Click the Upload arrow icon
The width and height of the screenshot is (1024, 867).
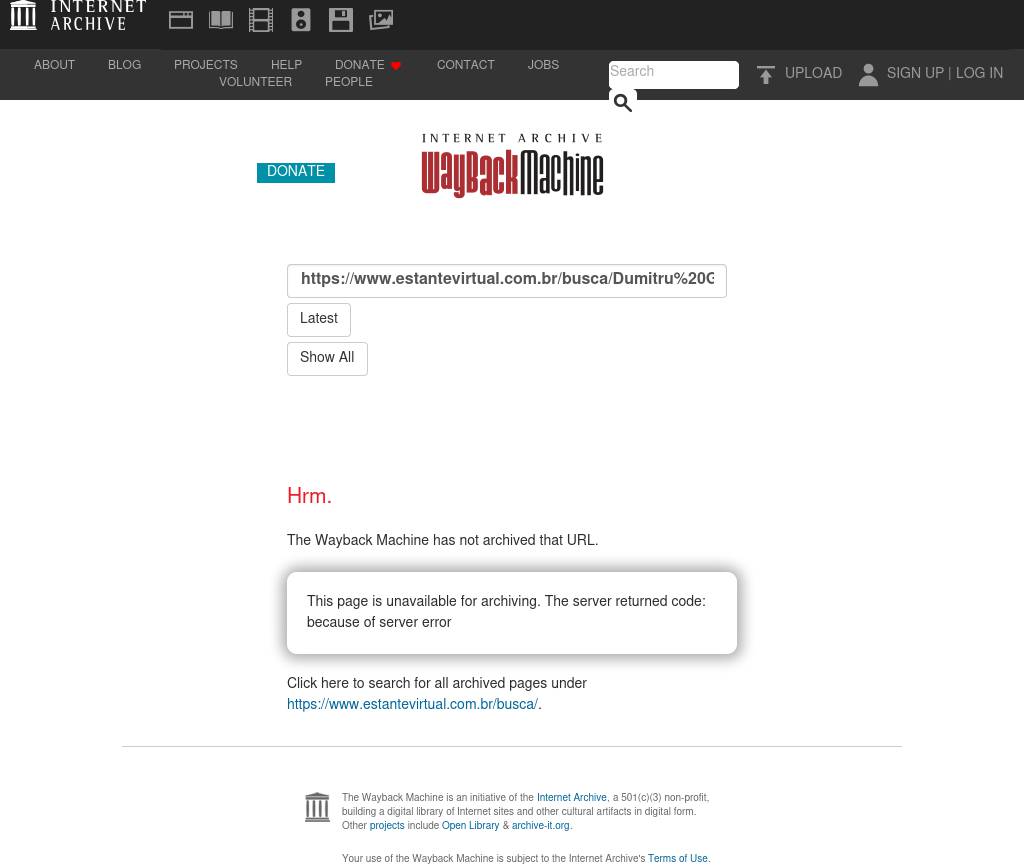tap(766, 75)
